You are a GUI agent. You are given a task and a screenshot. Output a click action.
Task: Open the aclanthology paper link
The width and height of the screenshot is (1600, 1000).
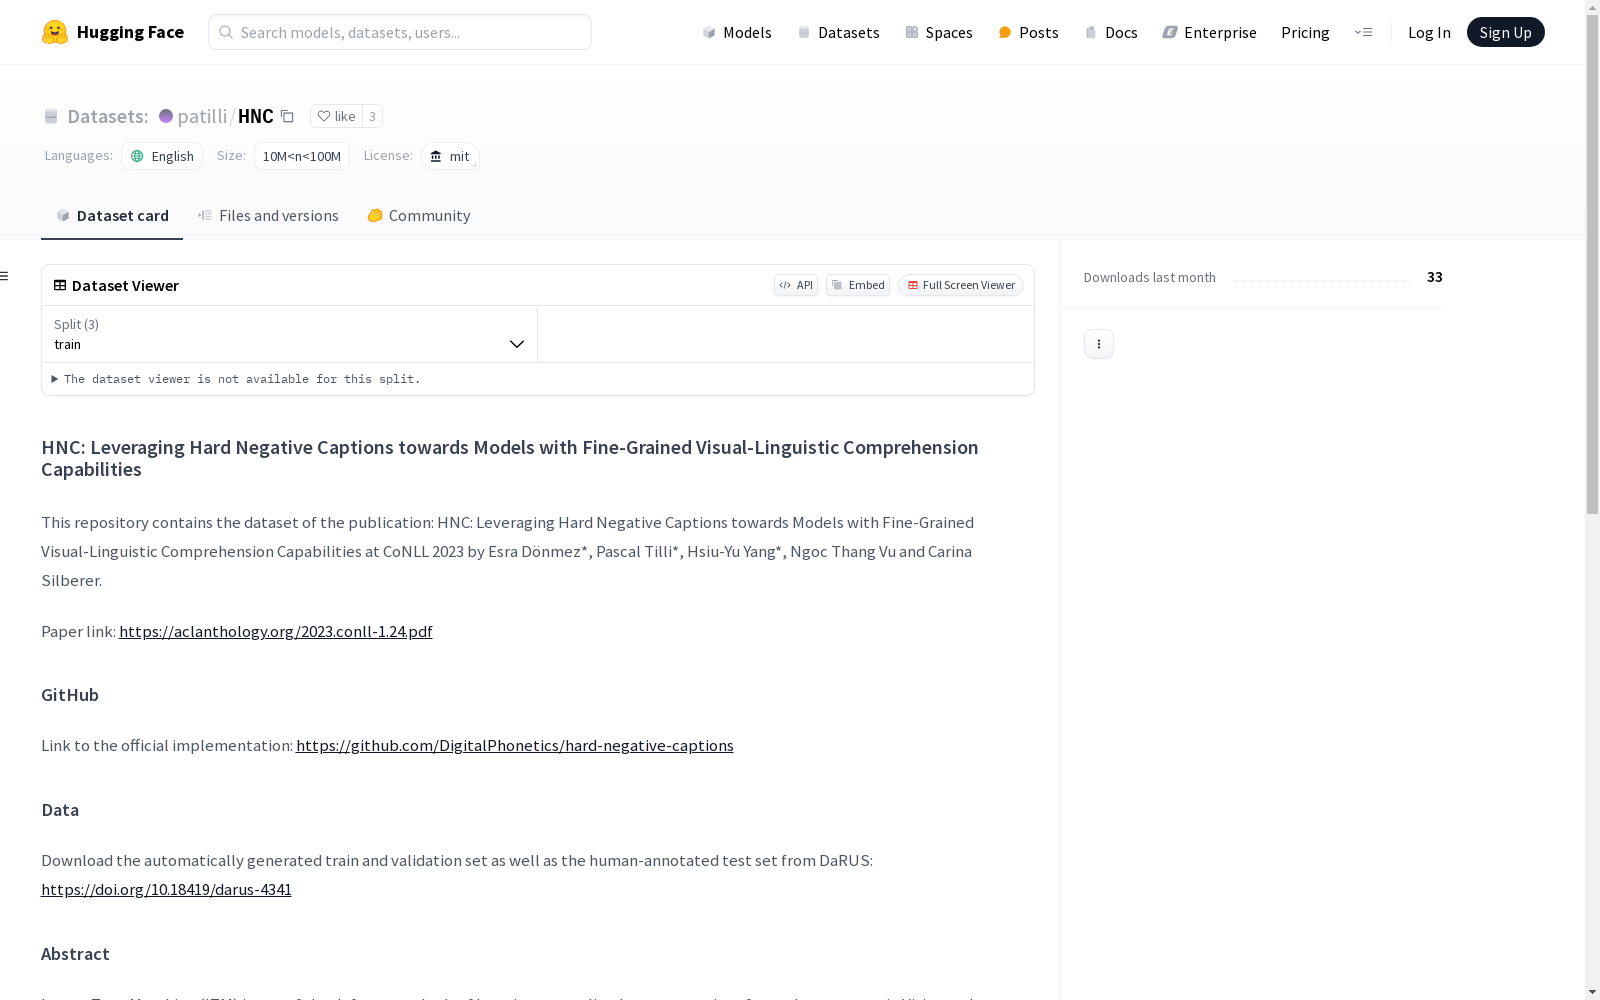[x=276, y=631]
